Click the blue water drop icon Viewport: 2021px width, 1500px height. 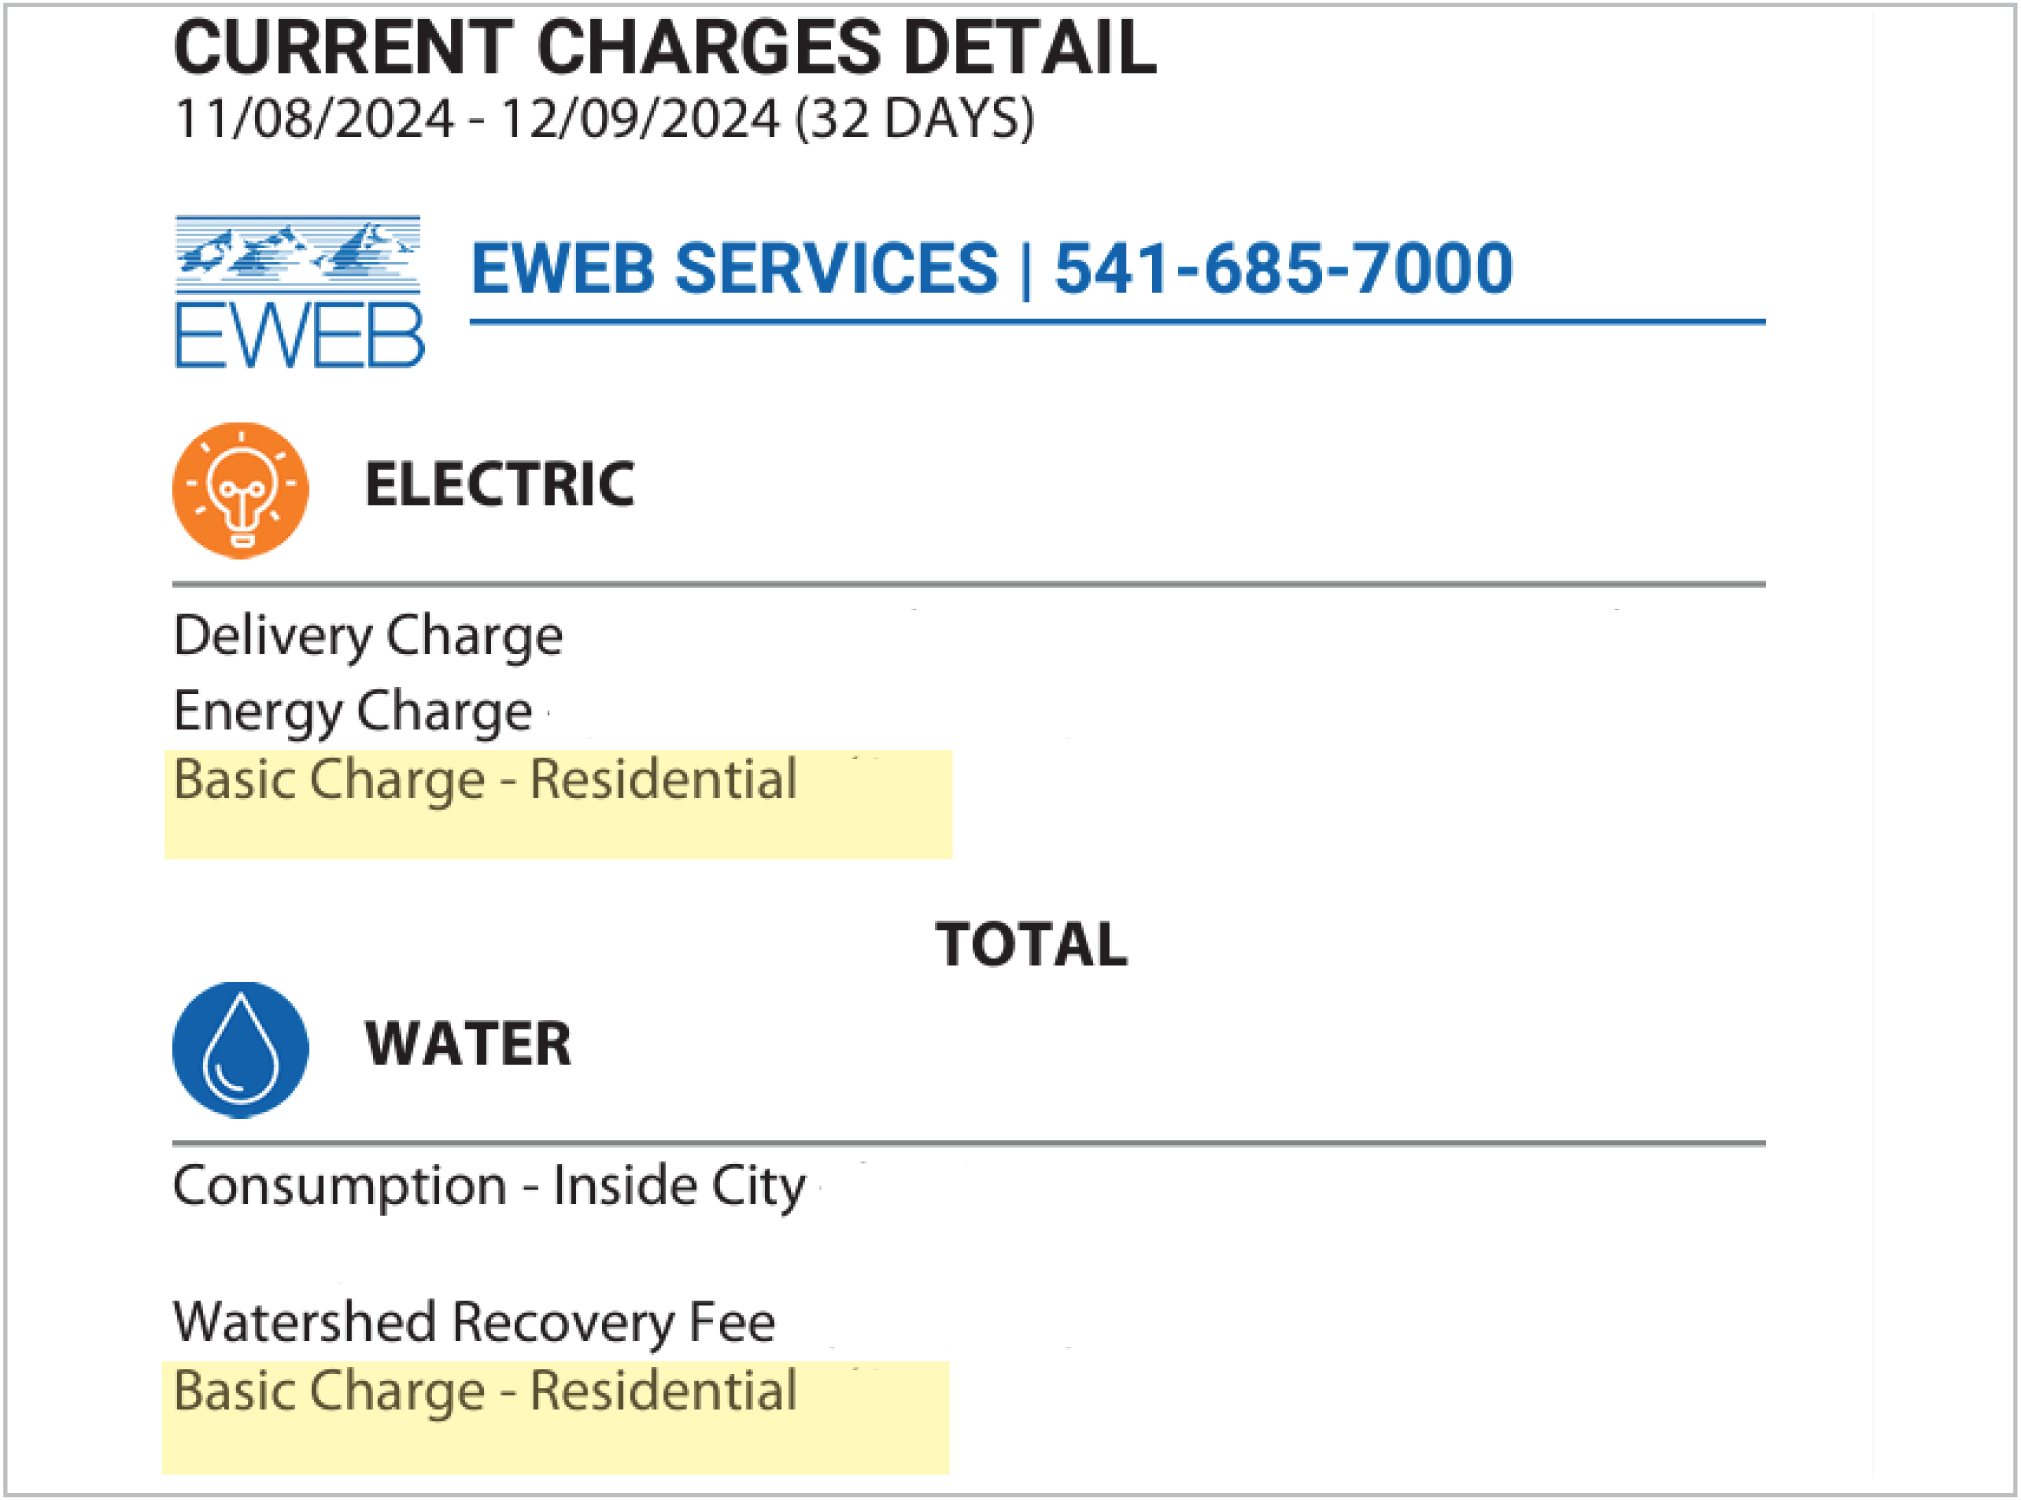pyautogui.click(x=240, y=1049)
